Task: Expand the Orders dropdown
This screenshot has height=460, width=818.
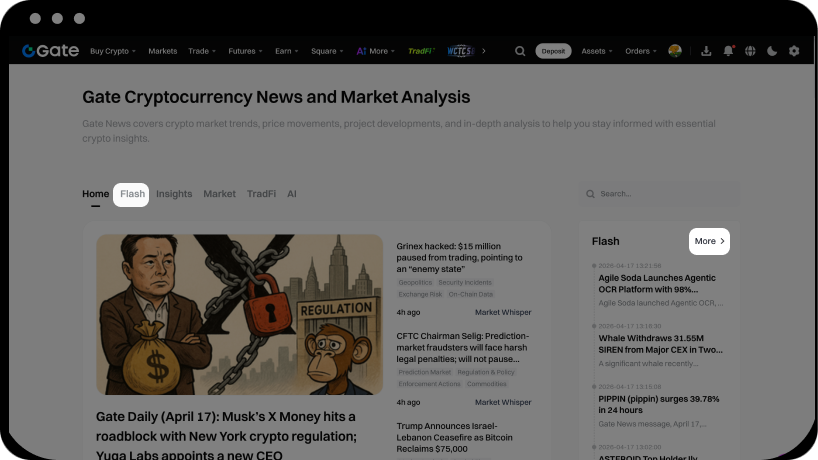Action: point(641,51)
